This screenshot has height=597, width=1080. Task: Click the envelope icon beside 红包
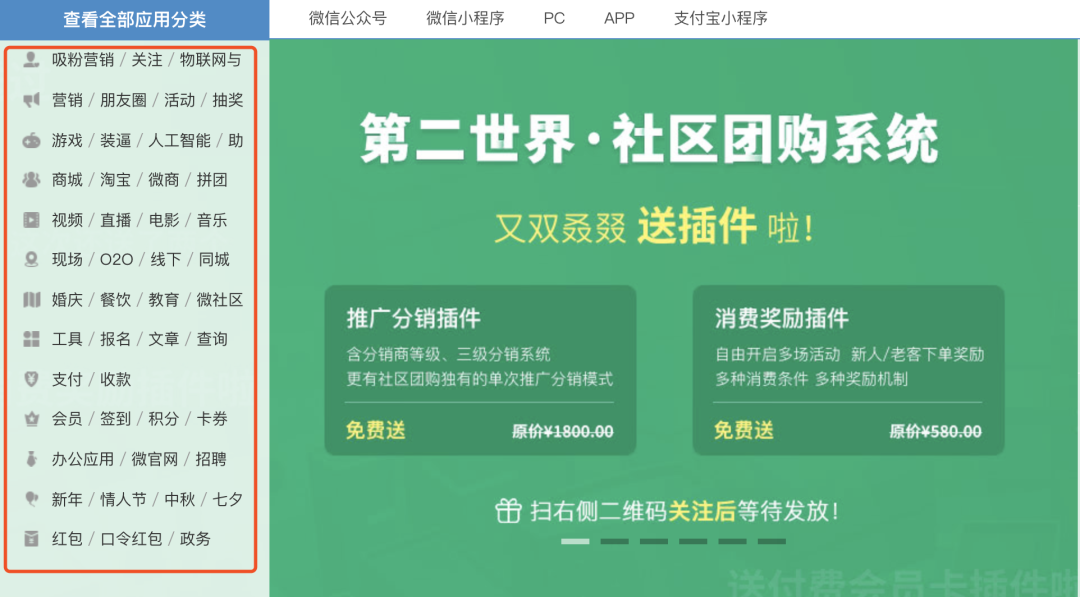coord(31,538)
